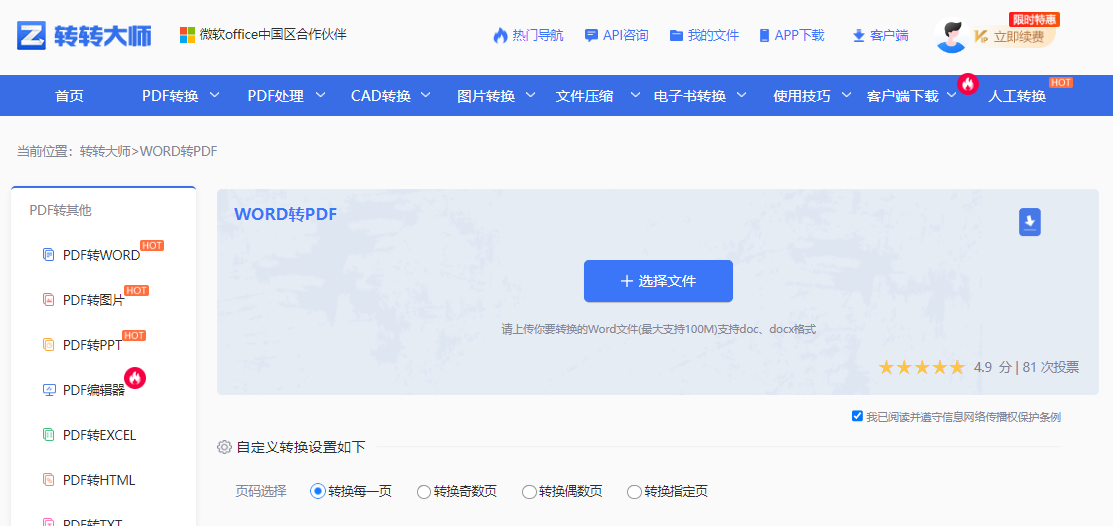Open PDF编辑器 in the sidebar
The image size is (1113, 526).
[x=94, y=390]
